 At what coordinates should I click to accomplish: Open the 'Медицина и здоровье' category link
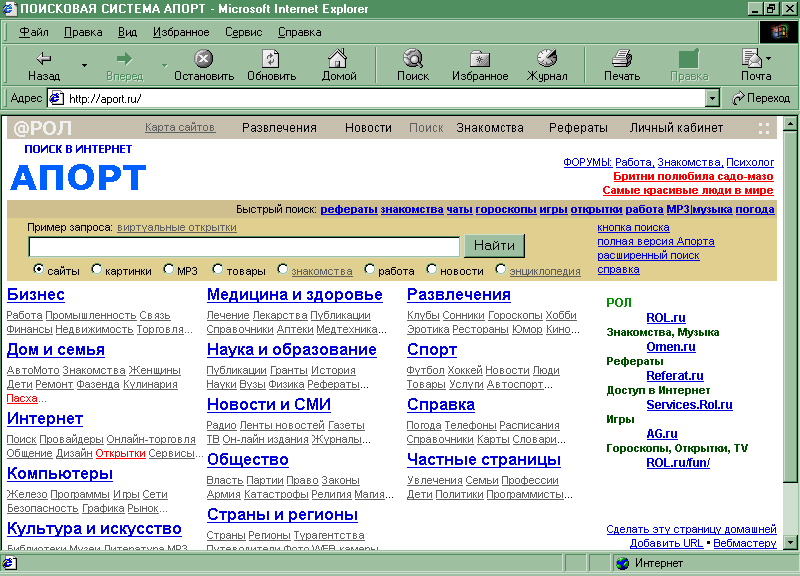(x=294, y=295)
